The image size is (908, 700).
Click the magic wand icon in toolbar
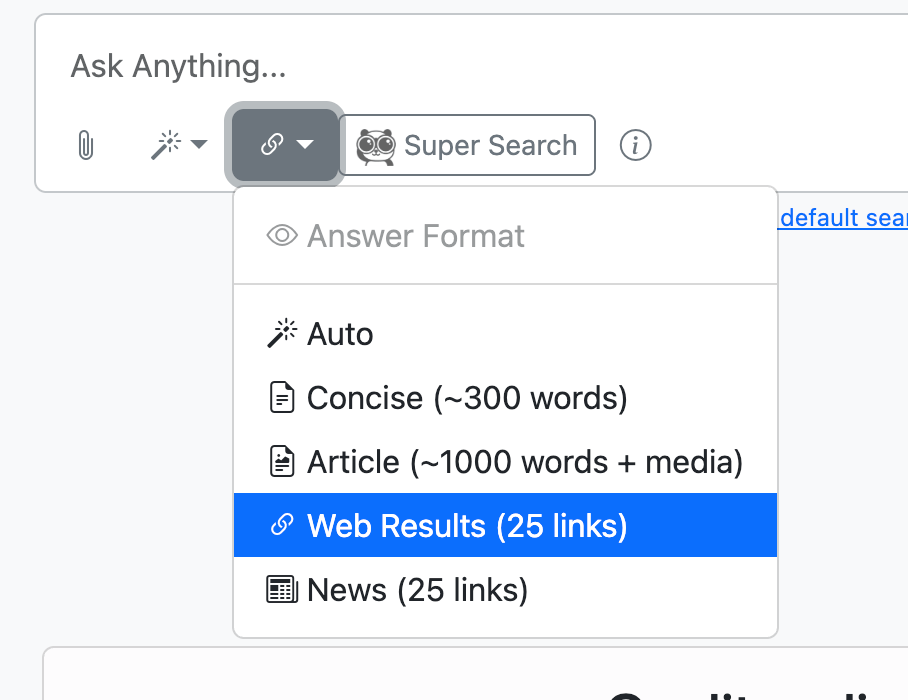point(165,146)
